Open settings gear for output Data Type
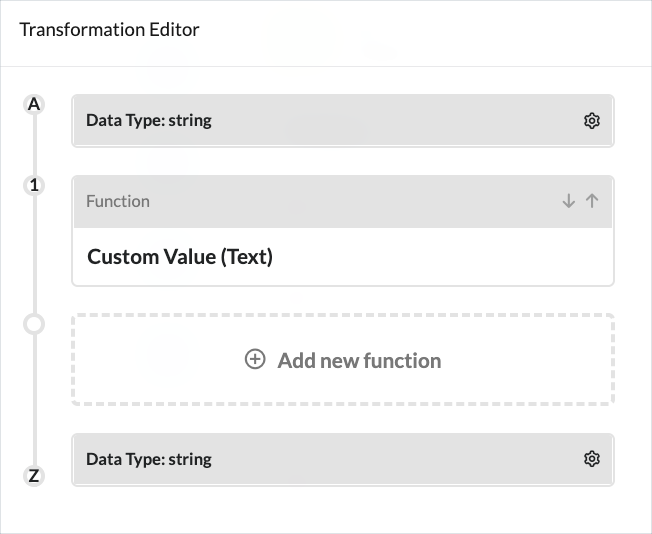 [x=591, y=459]
